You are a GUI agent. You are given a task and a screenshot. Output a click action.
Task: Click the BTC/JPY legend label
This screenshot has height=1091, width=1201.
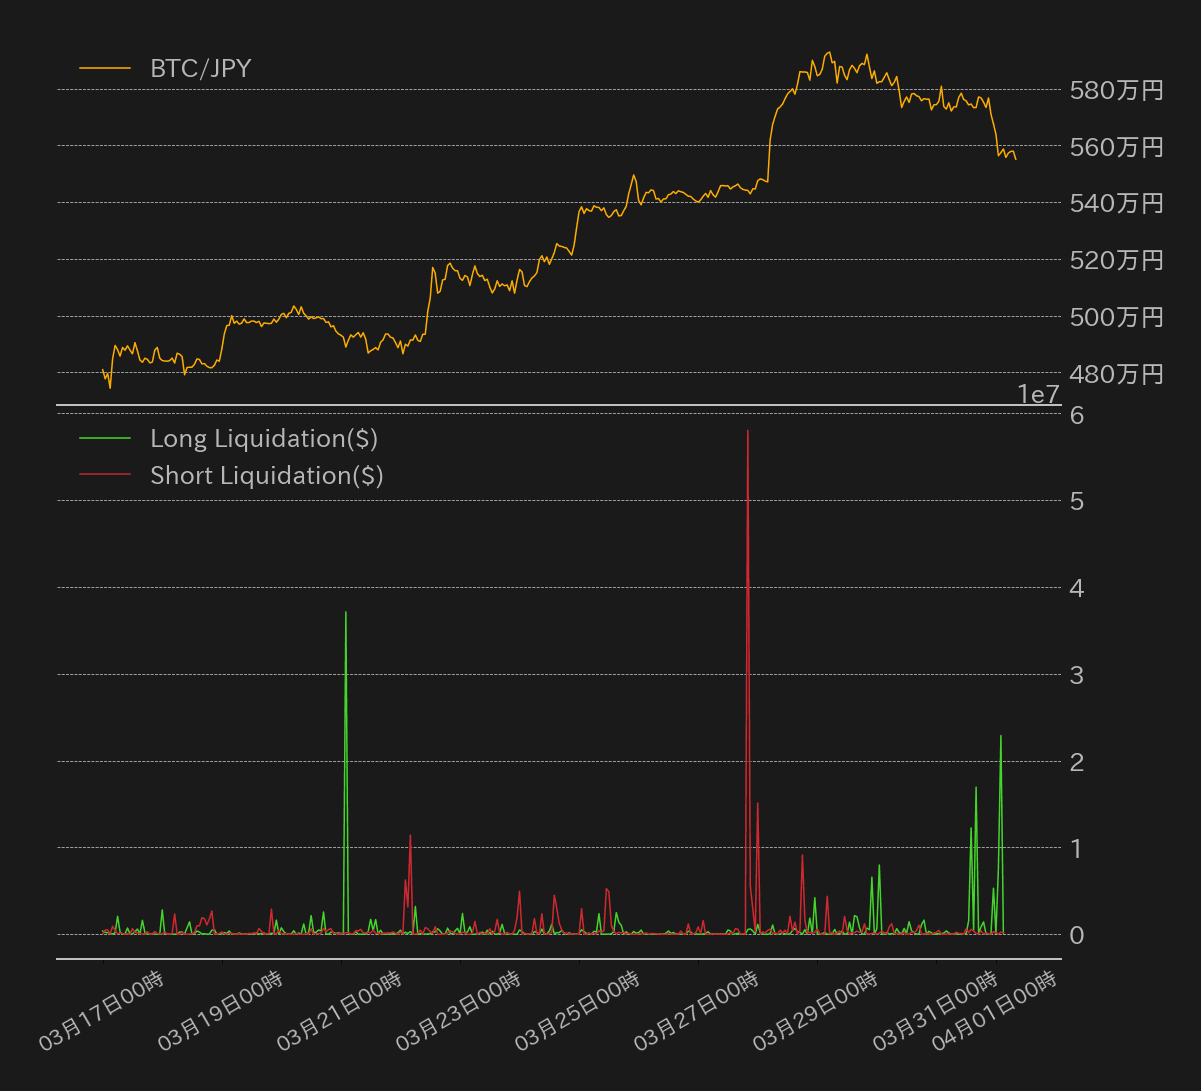point(200,69)
